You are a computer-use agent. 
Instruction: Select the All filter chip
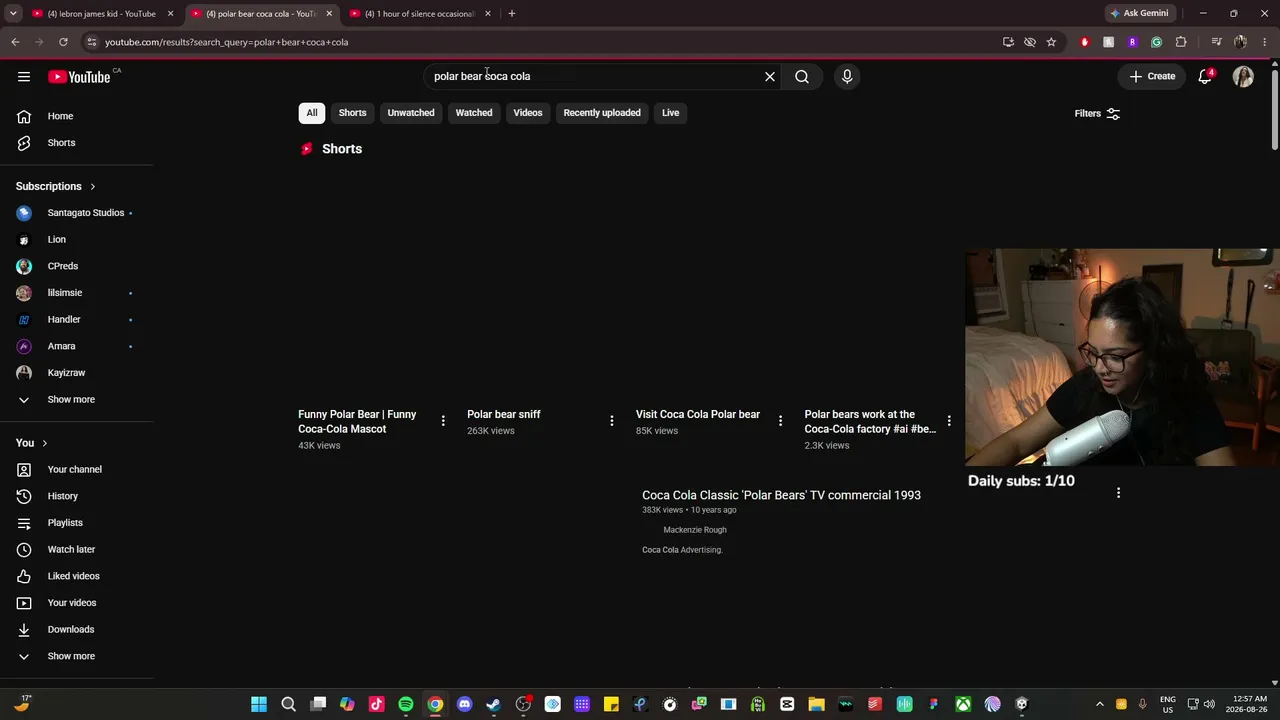pyautogui.click(x=312, y=113)
